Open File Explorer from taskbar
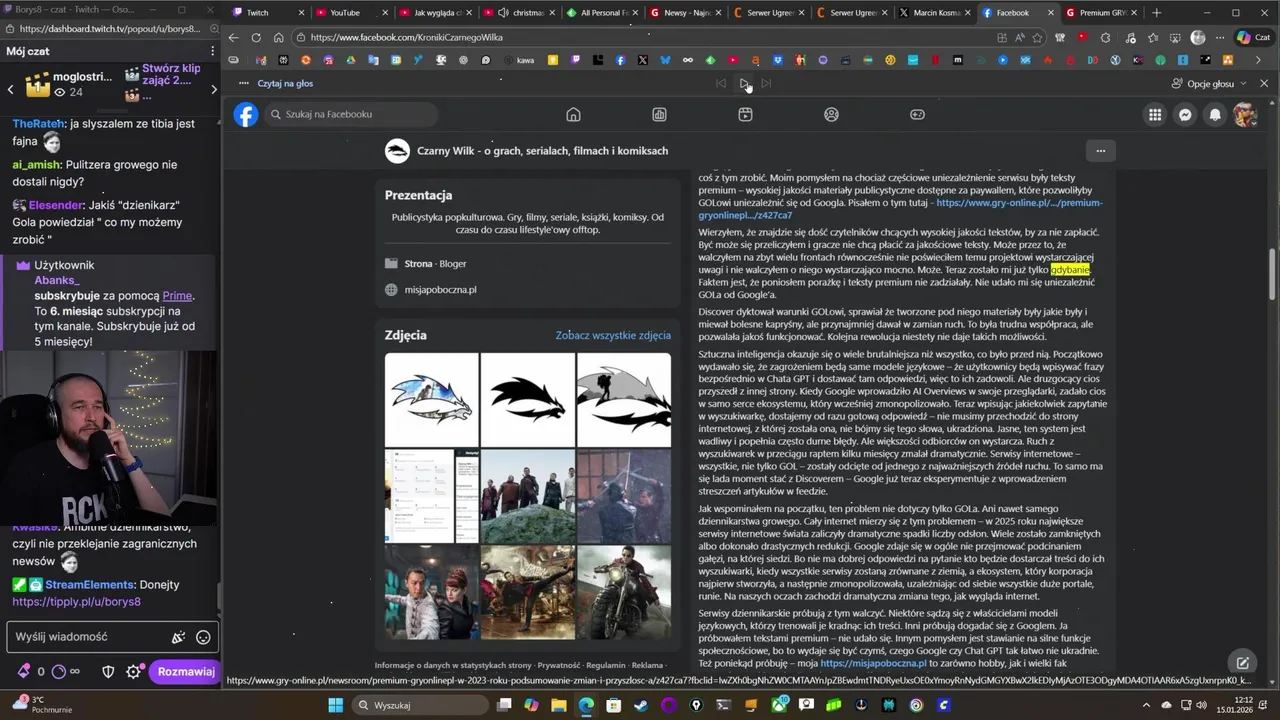Image resolution: width=1280 pixels, height=720 pixels. point(559,705)
